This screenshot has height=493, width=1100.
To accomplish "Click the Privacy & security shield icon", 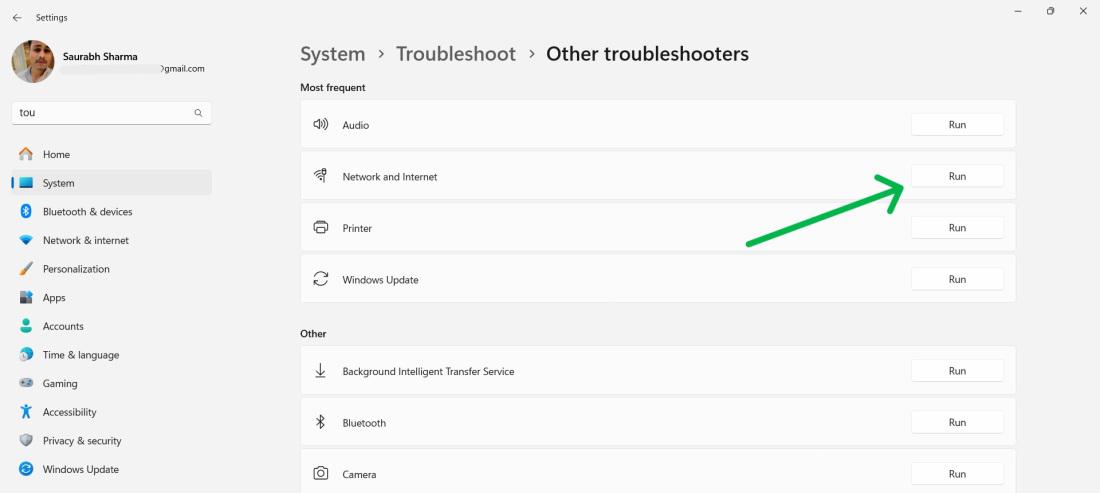I will (x=26, y=440).
